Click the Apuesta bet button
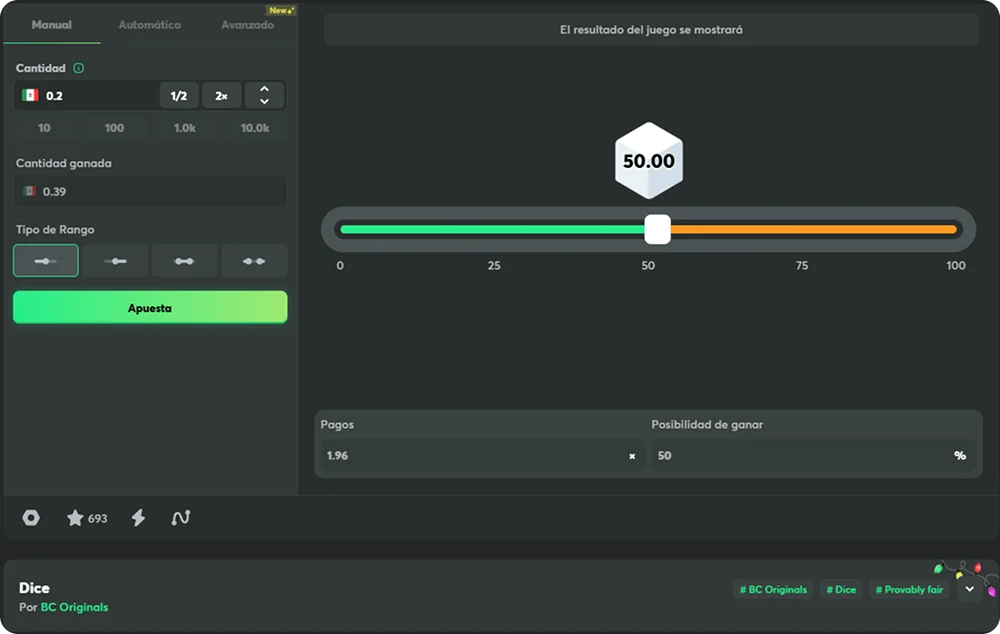This screenshot has height=634, width=1000. coord(150,307)
